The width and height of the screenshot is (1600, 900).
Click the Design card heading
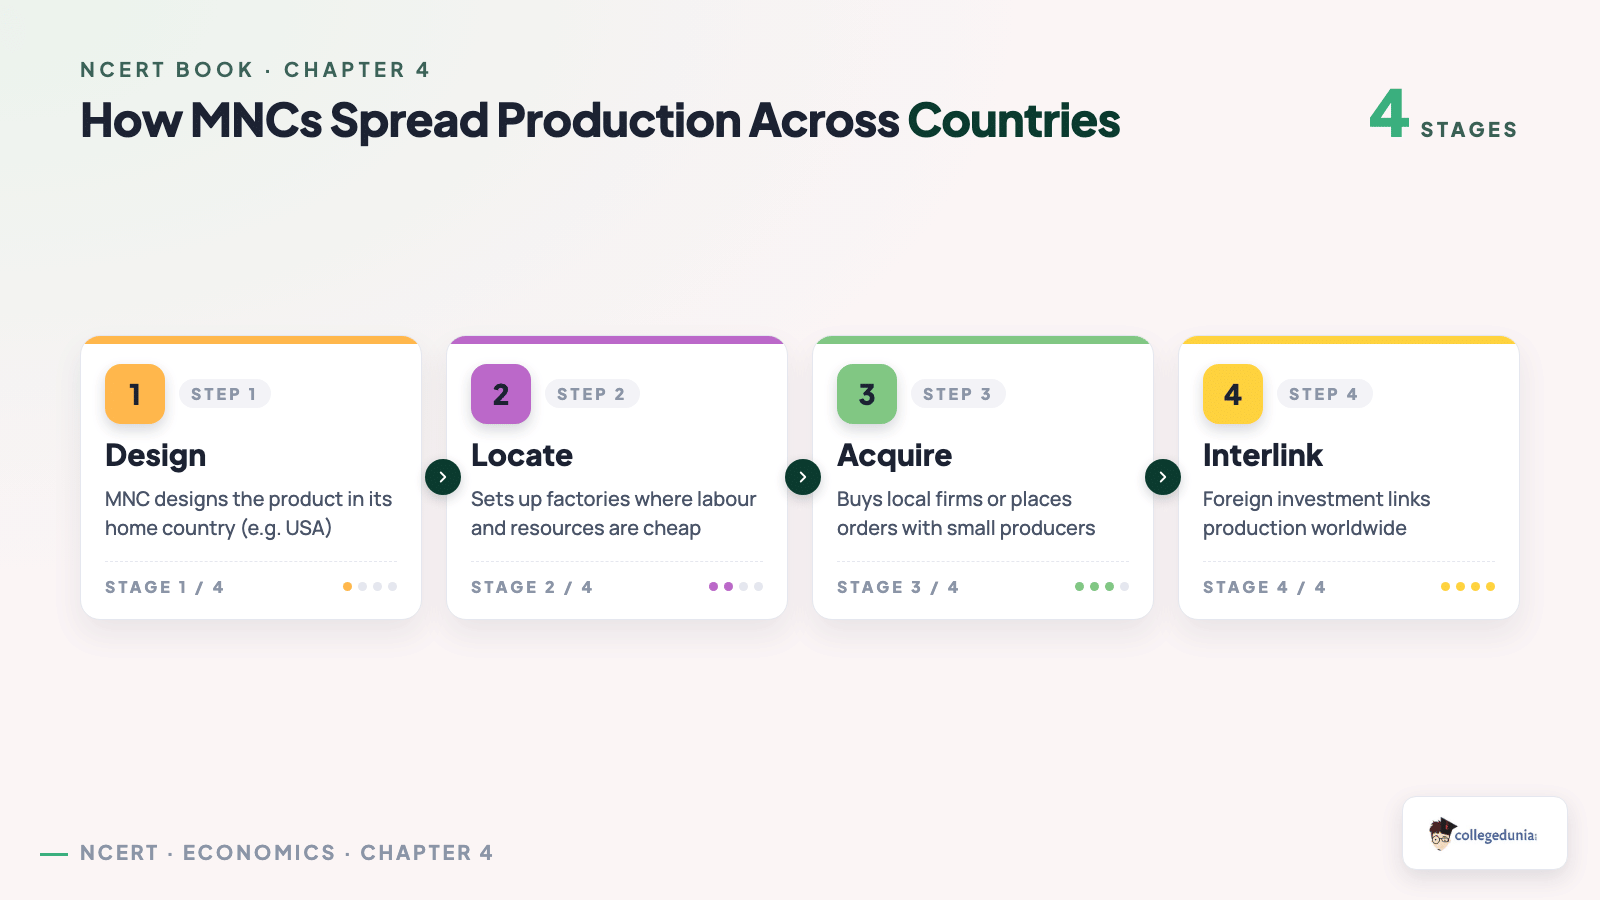(x=155, y=456)
